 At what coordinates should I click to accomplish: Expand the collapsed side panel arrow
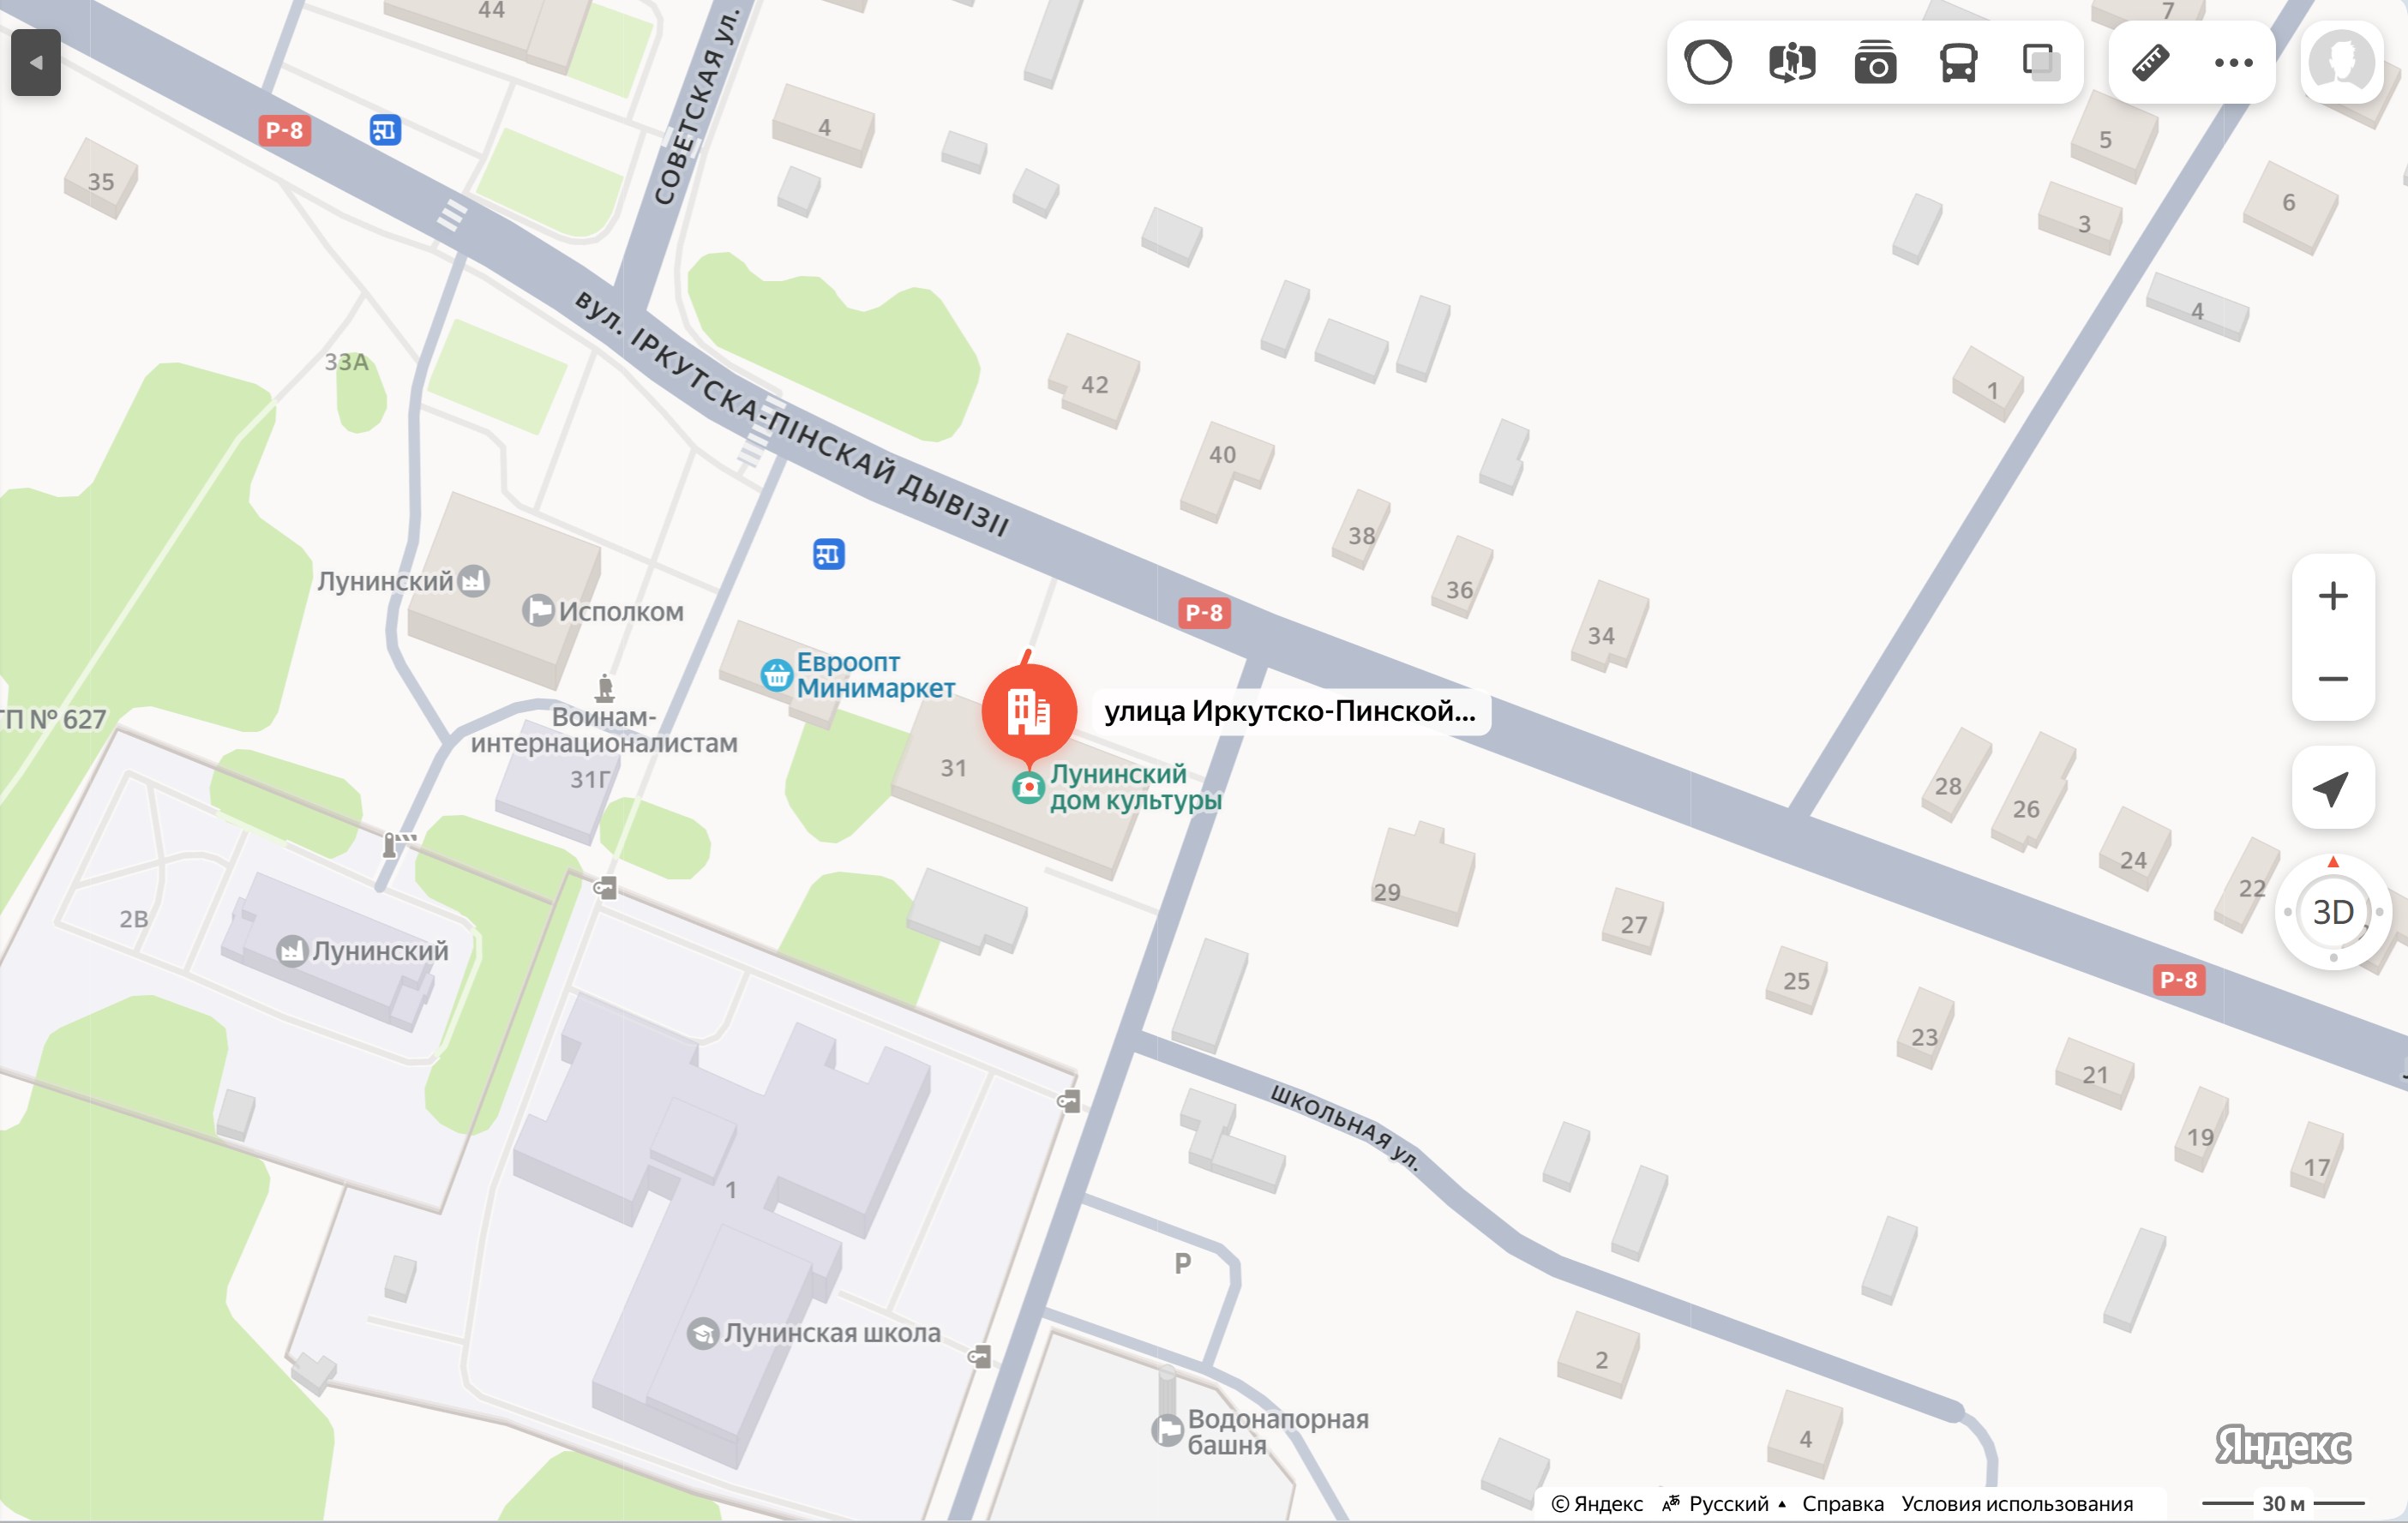click(x=36, y=63)
